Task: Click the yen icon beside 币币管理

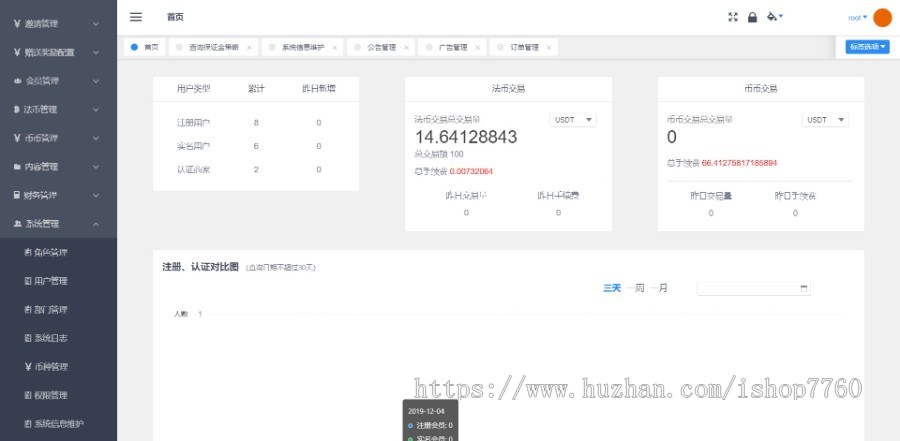Action: coord(17,138)
